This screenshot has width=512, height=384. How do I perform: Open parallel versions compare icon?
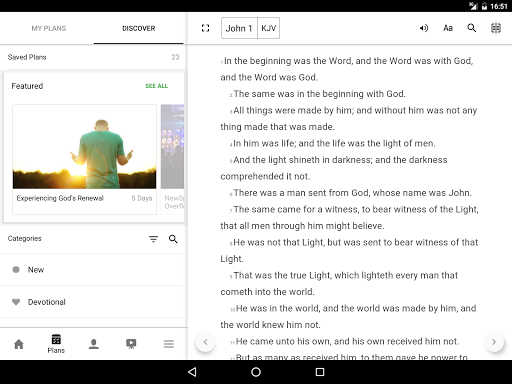[496, 28]
